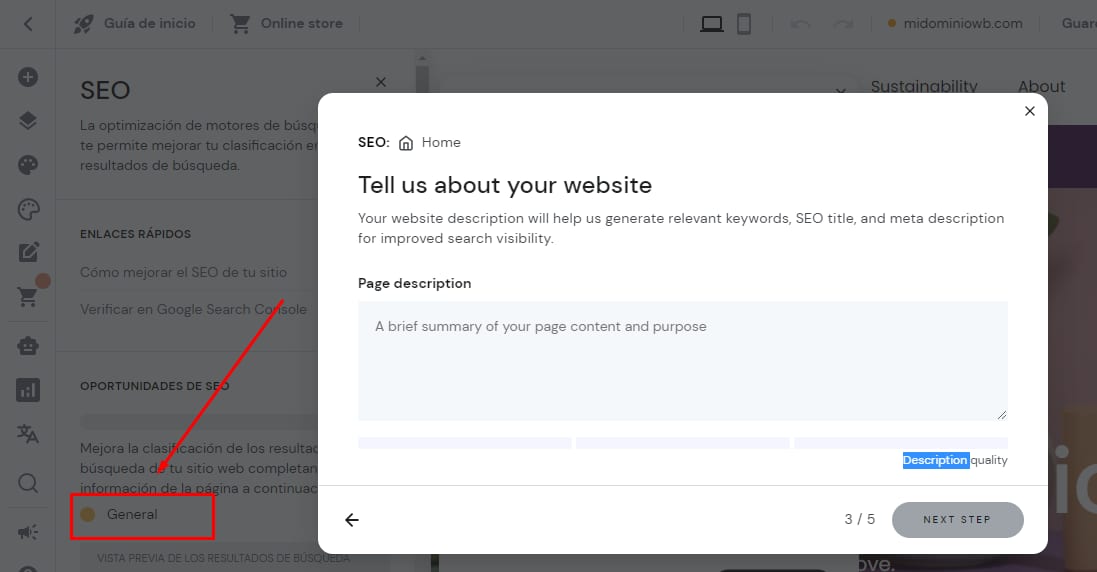Go back using the top-left chevron
The image size is (1097, 572).
click(28, 23)
